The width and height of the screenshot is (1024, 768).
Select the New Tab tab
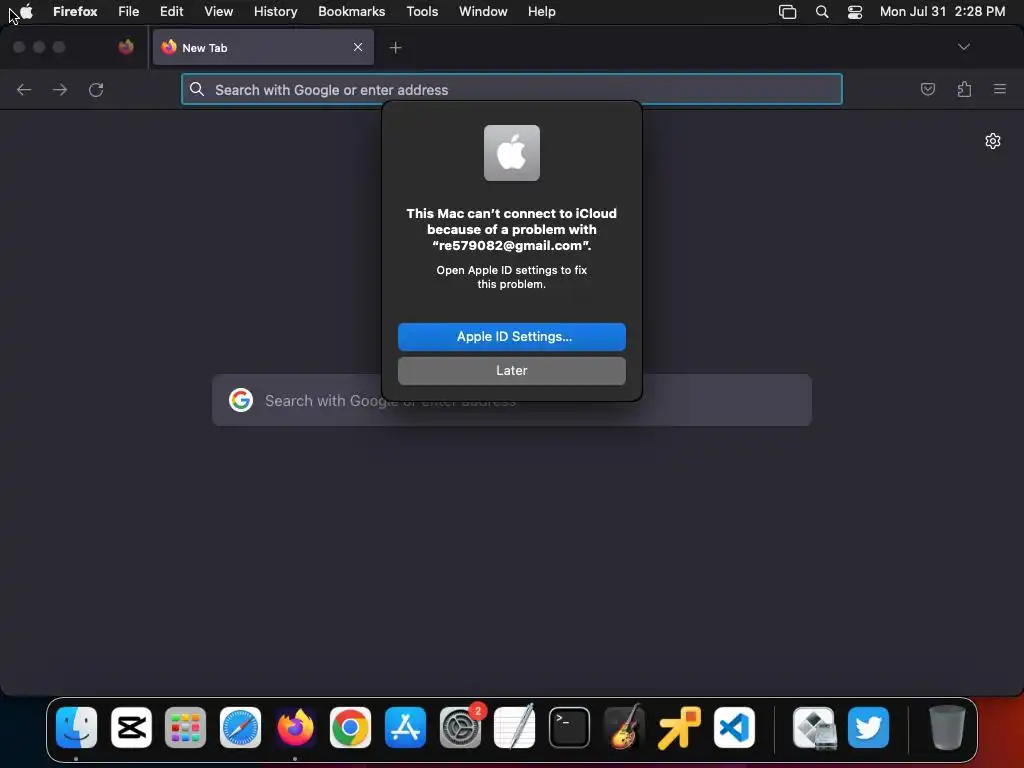point(263,47)
